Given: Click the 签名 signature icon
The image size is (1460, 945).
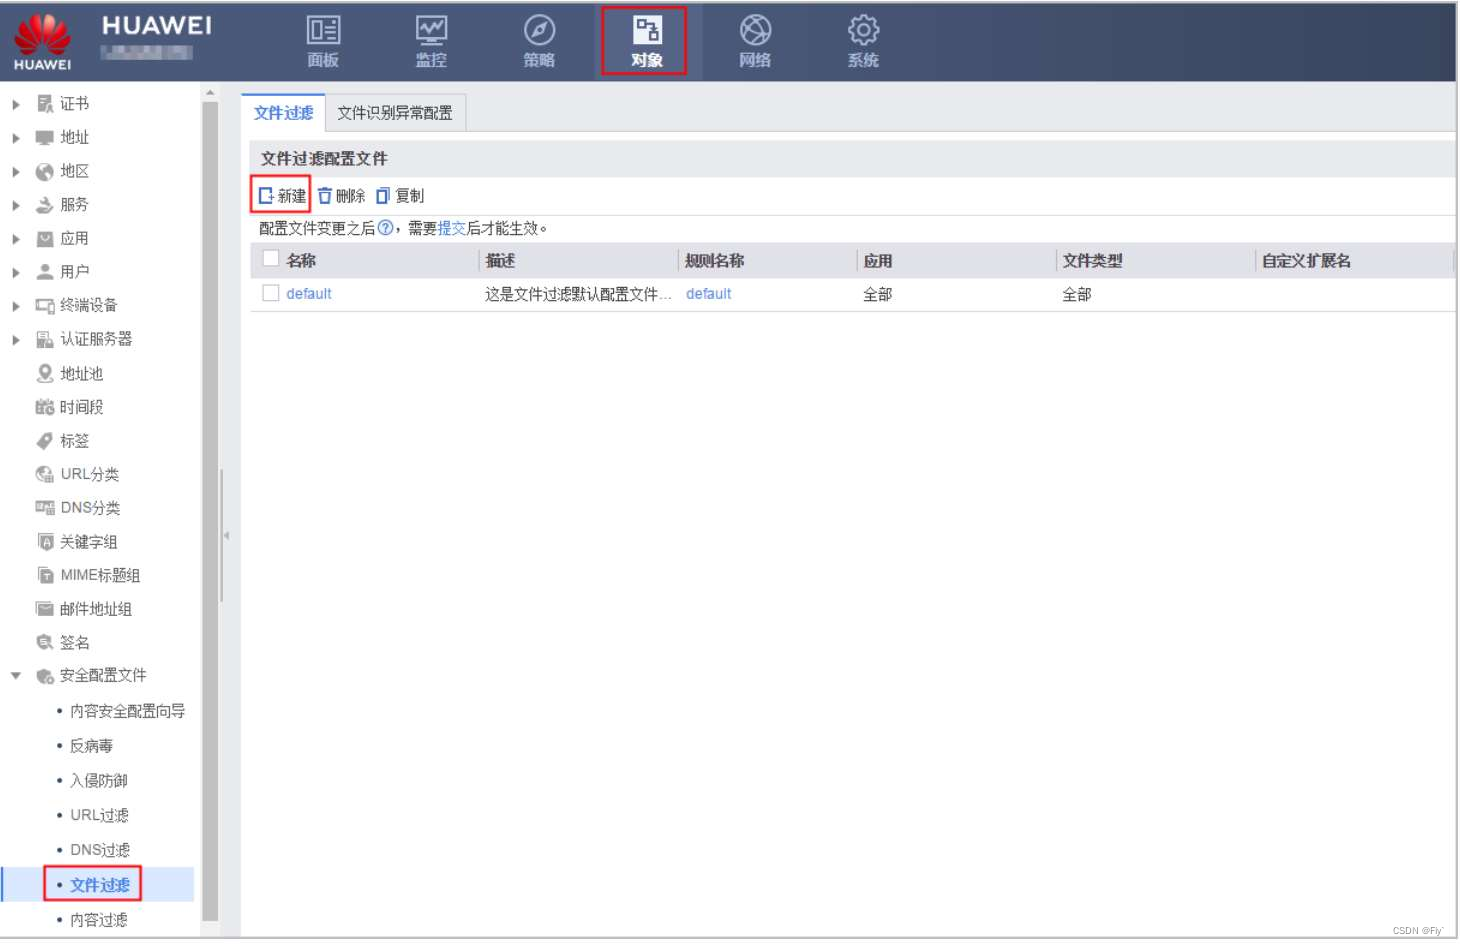Looking at the screenshot, I should click(x=45, y=643).
